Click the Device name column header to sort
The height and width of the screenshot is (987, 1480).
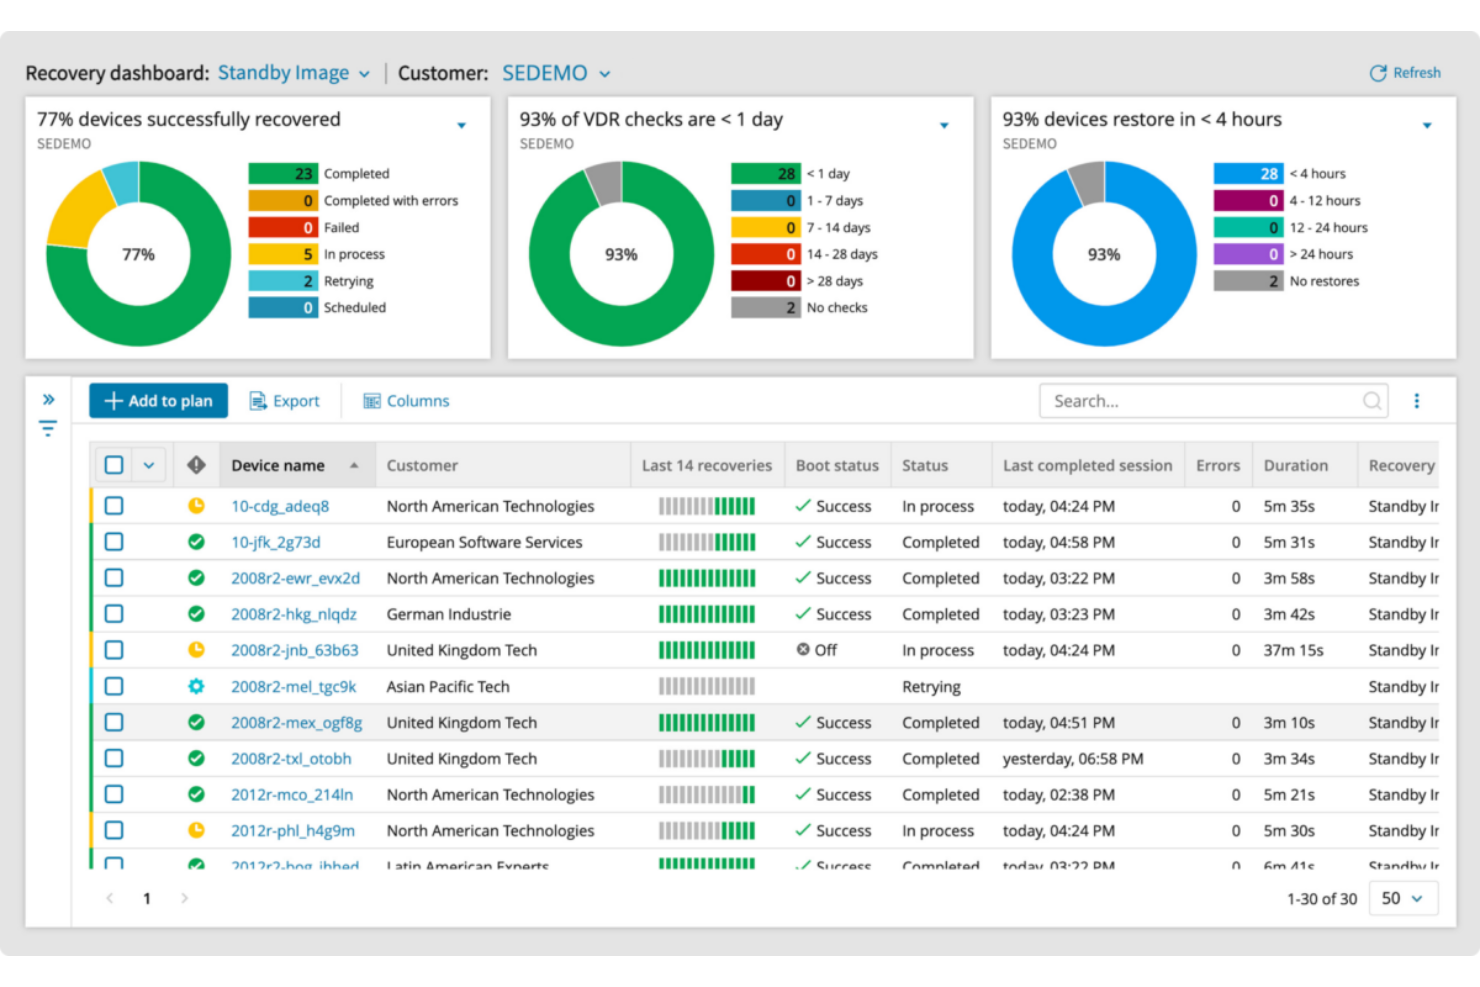[x=277, y=464]
